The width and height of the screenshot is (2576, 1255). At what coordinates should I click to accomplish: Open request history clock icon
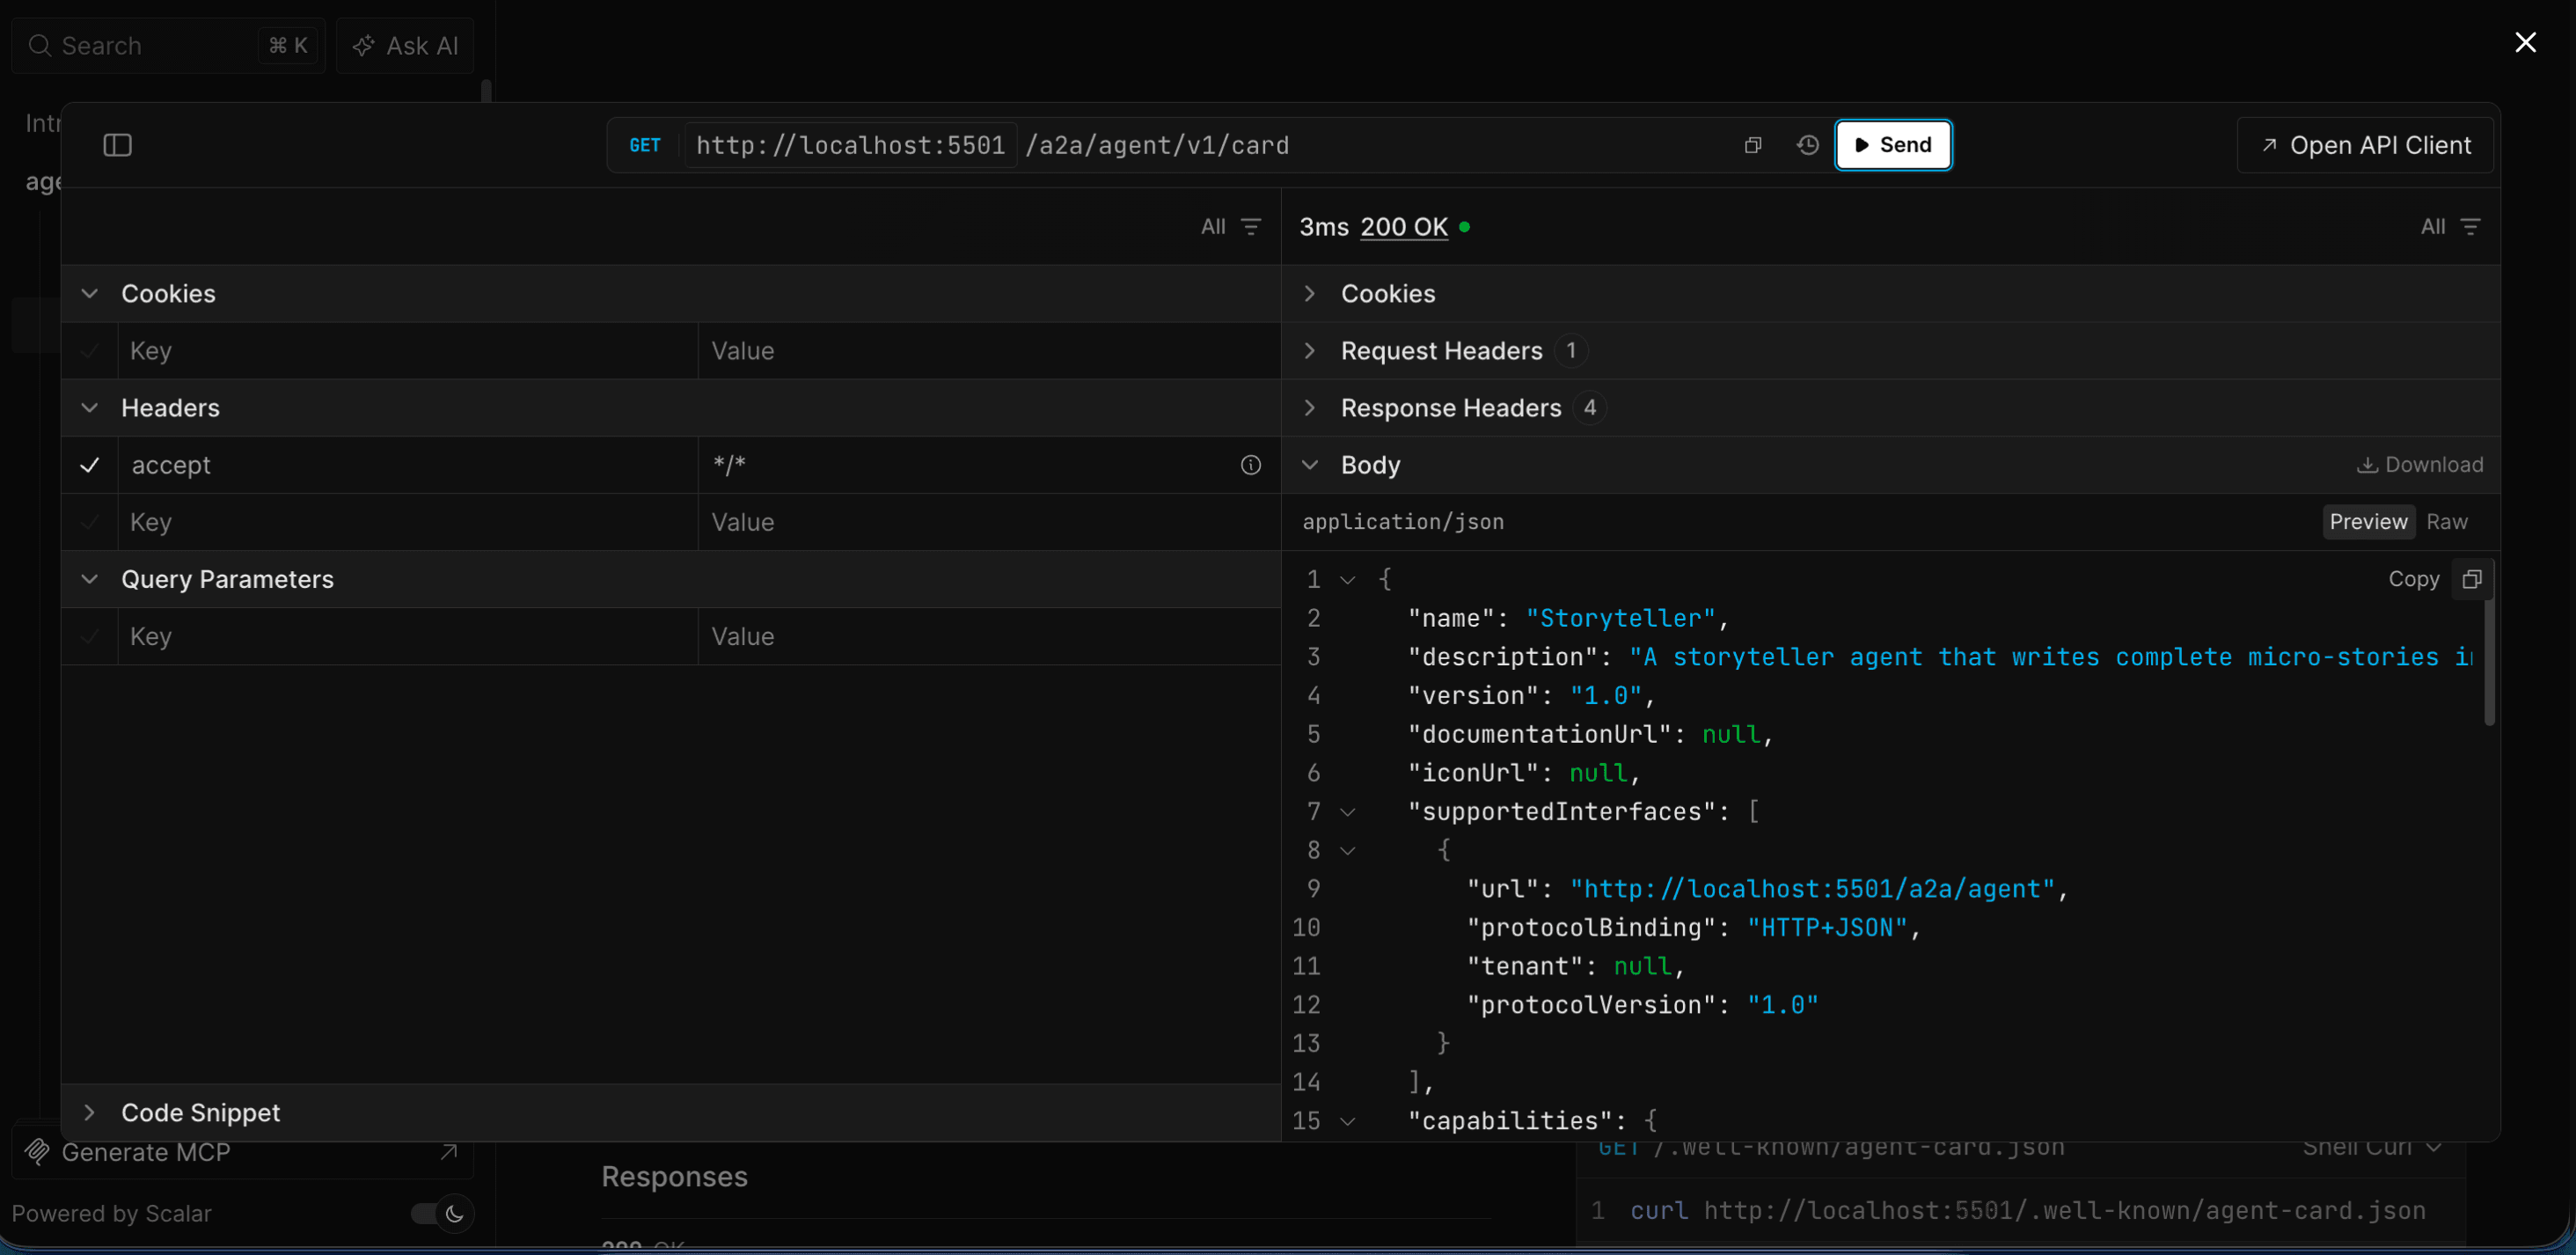[x=1808, y=146]
